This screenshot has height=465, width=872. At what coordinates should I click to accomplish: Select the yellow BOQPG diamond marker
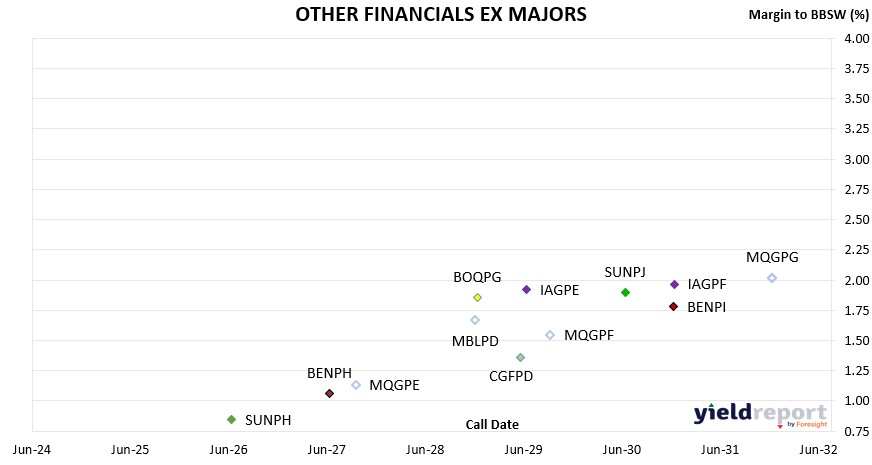click(478, 297)
